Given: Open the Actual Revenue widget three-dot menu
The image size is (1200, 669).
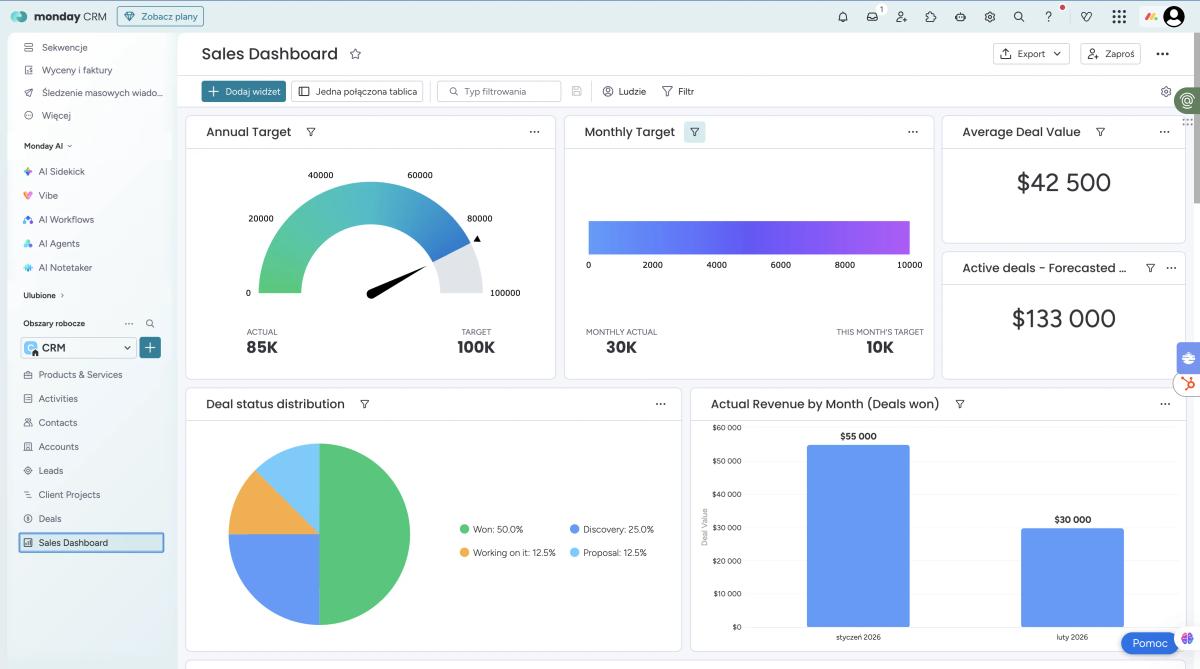Looking at the screenshot, I should tap(1165, 404).
